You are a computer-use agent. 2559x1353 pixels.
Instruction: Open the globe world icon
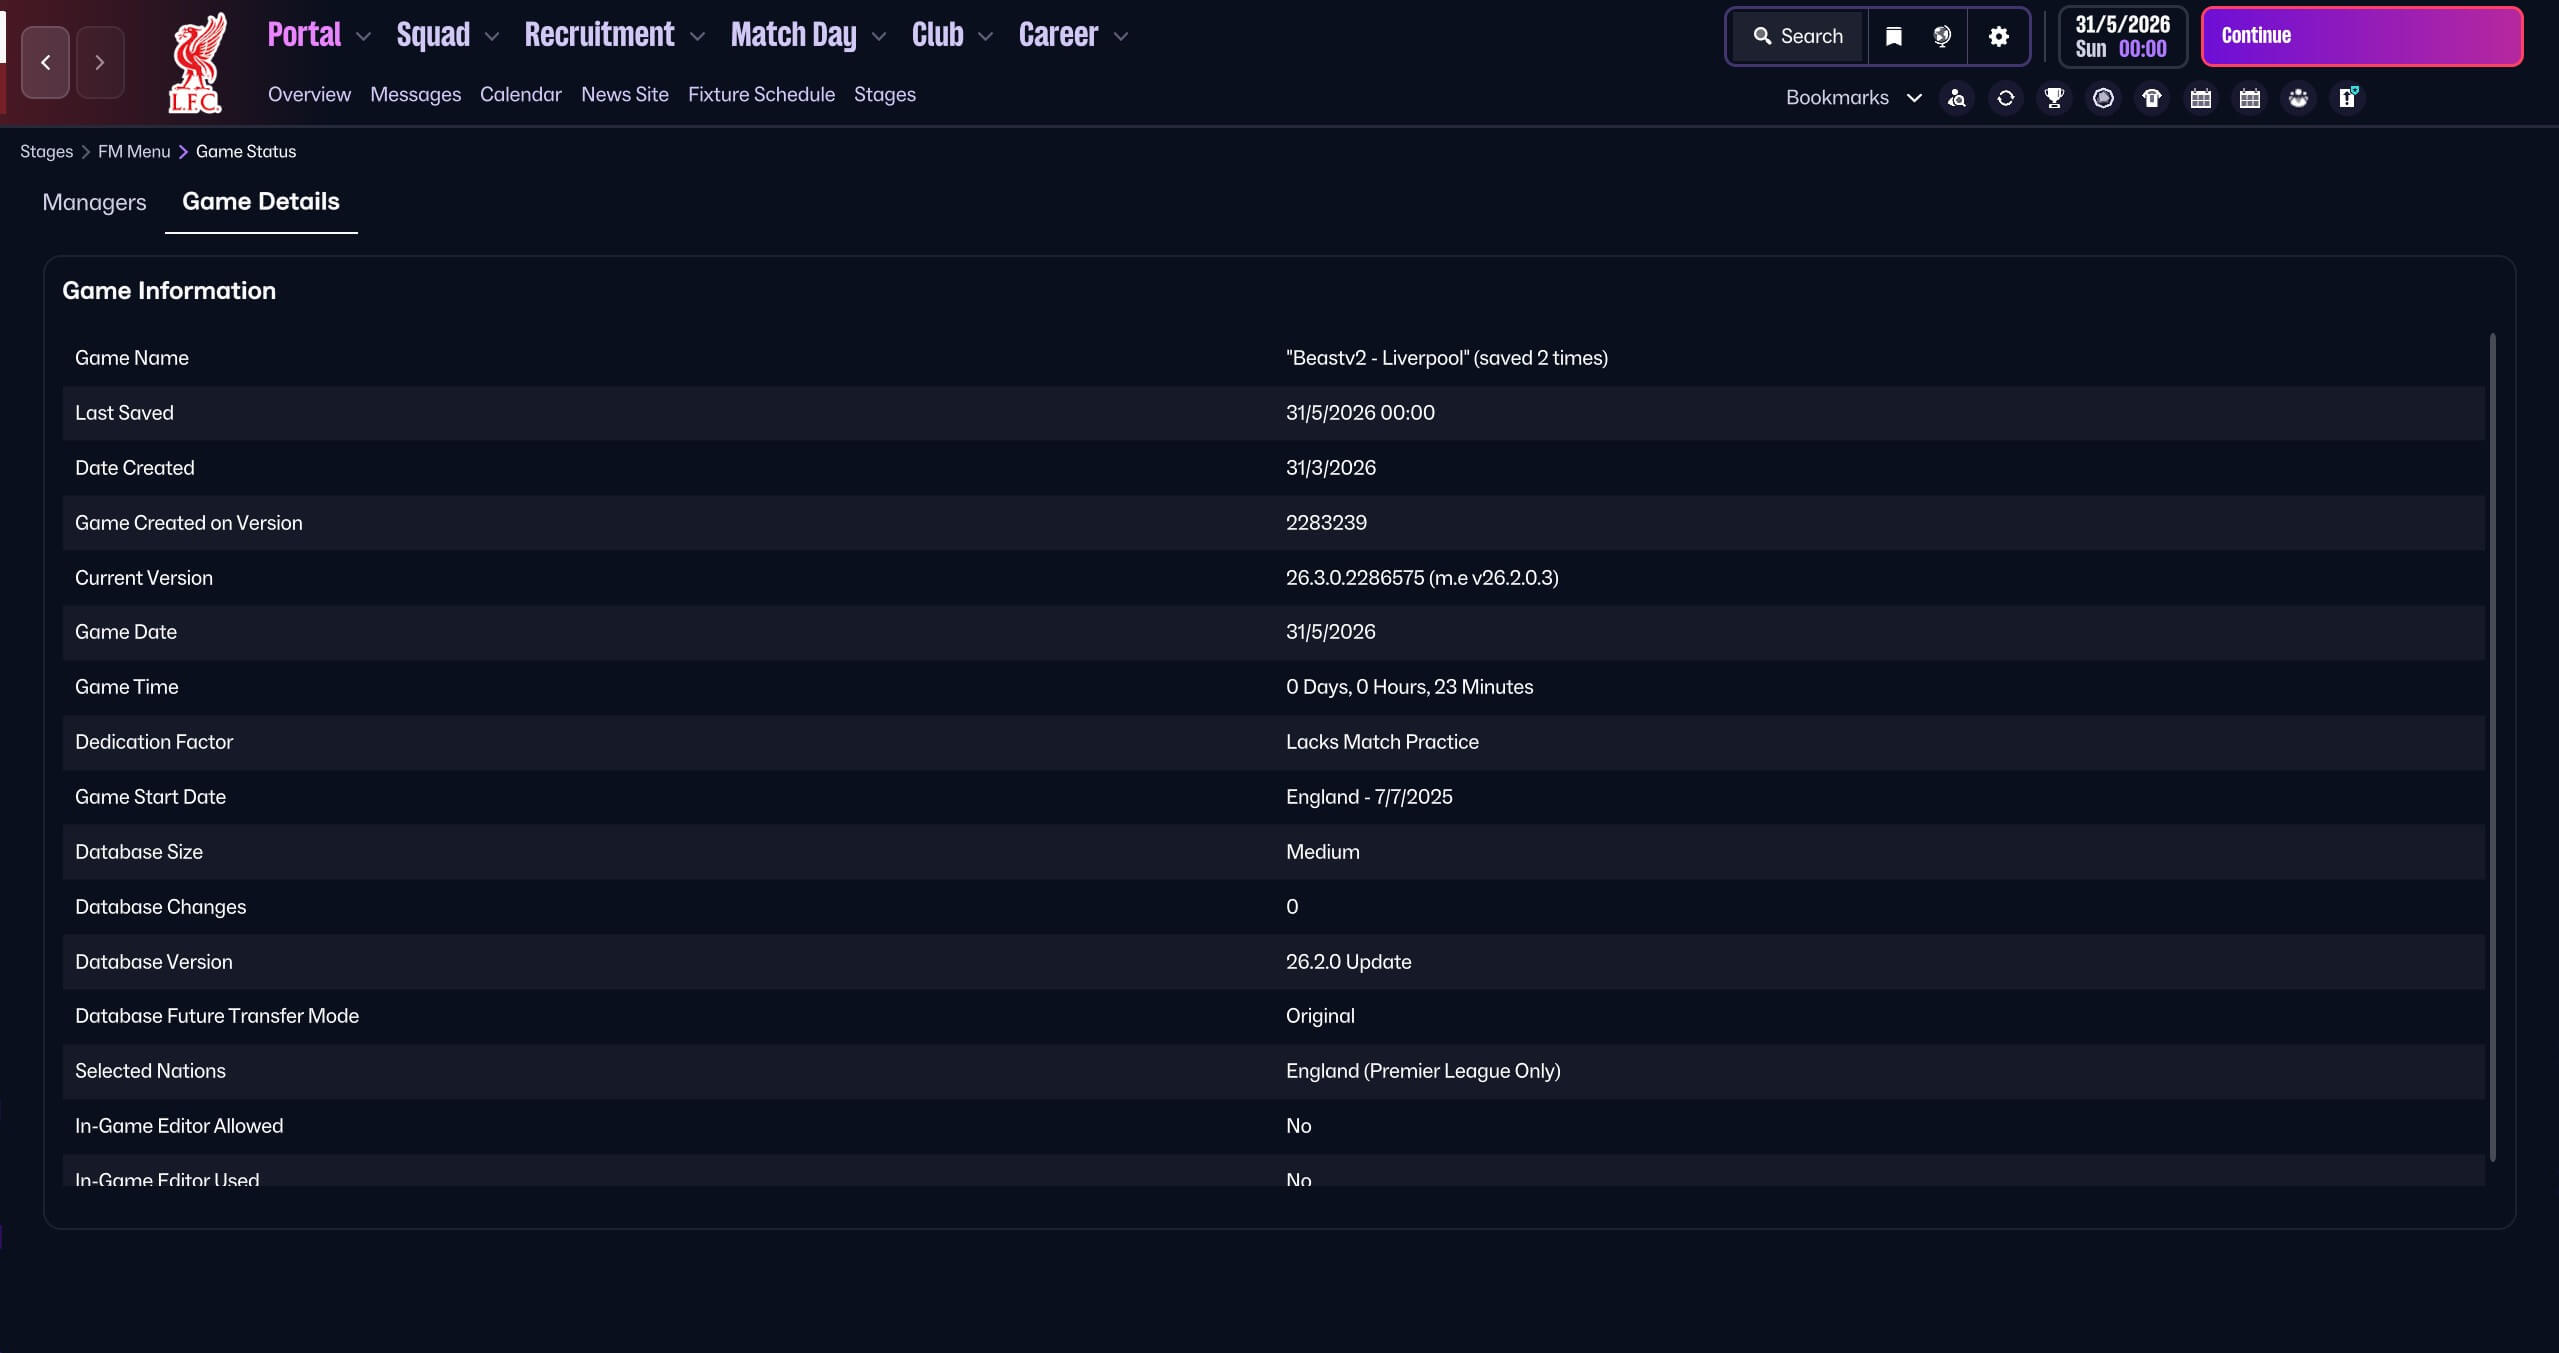pos(1942,37)
